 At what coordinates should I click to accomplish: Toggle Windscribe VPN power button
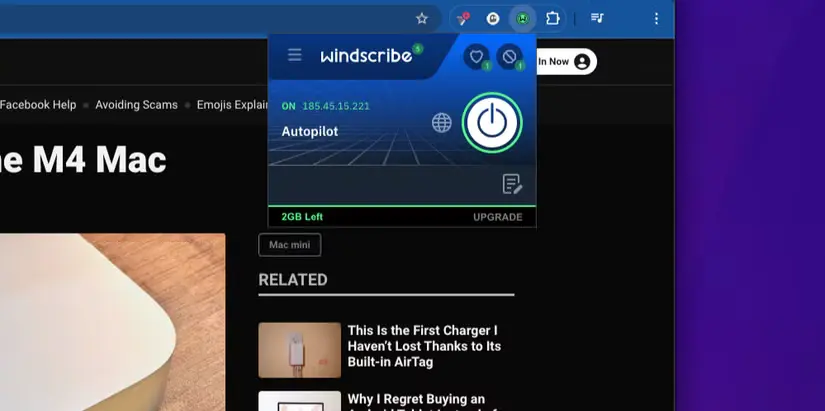click(492, 123)
